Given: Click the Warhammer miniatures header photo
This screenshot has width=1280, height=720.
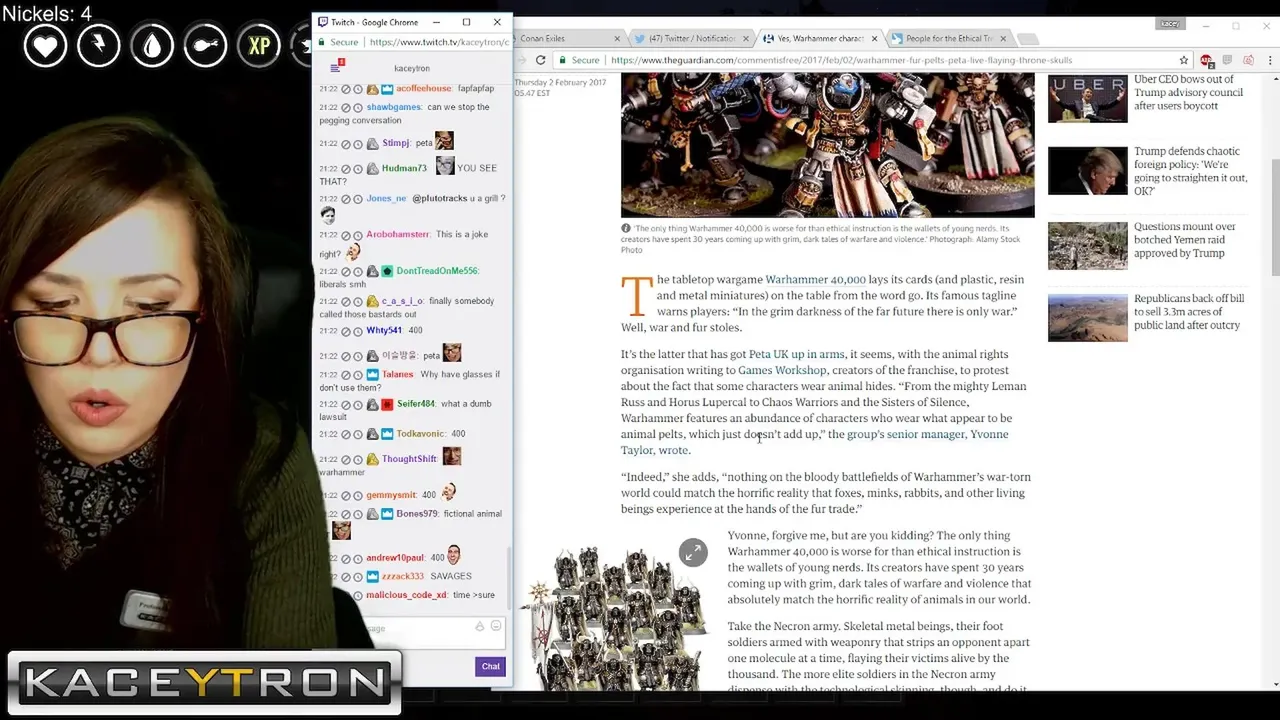Looking at the screenshot, I should click(828, 145).
